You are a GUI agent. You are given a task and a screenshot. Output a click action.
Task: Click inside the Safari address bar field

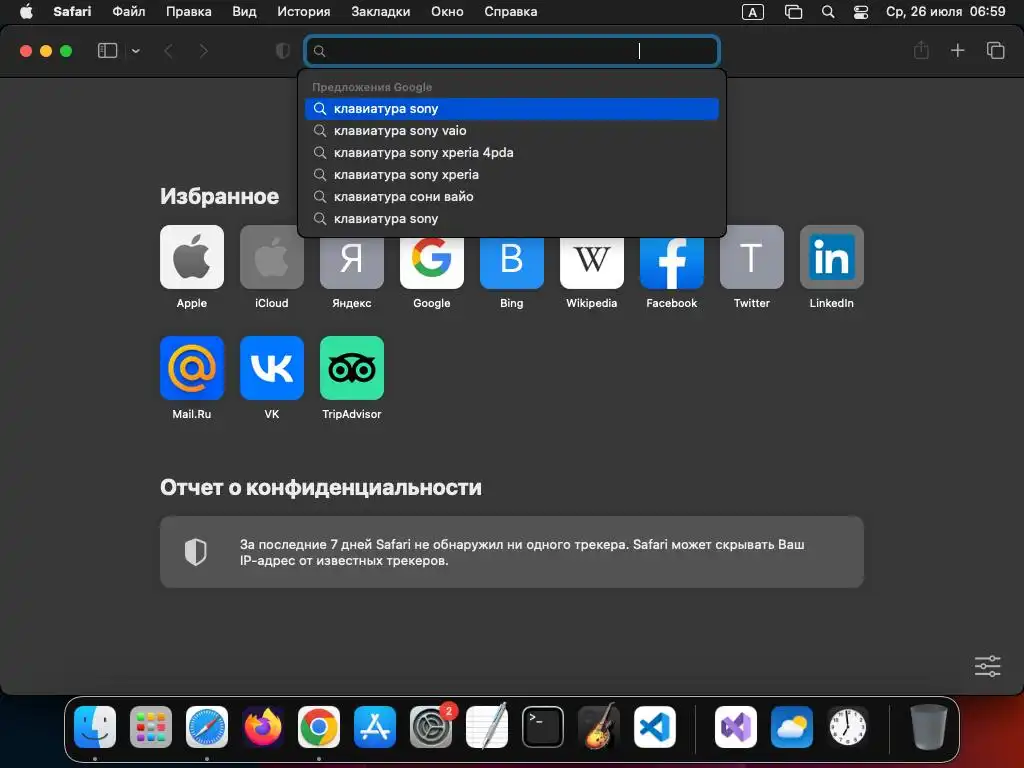pyautogui.click(x=512, y=51)
